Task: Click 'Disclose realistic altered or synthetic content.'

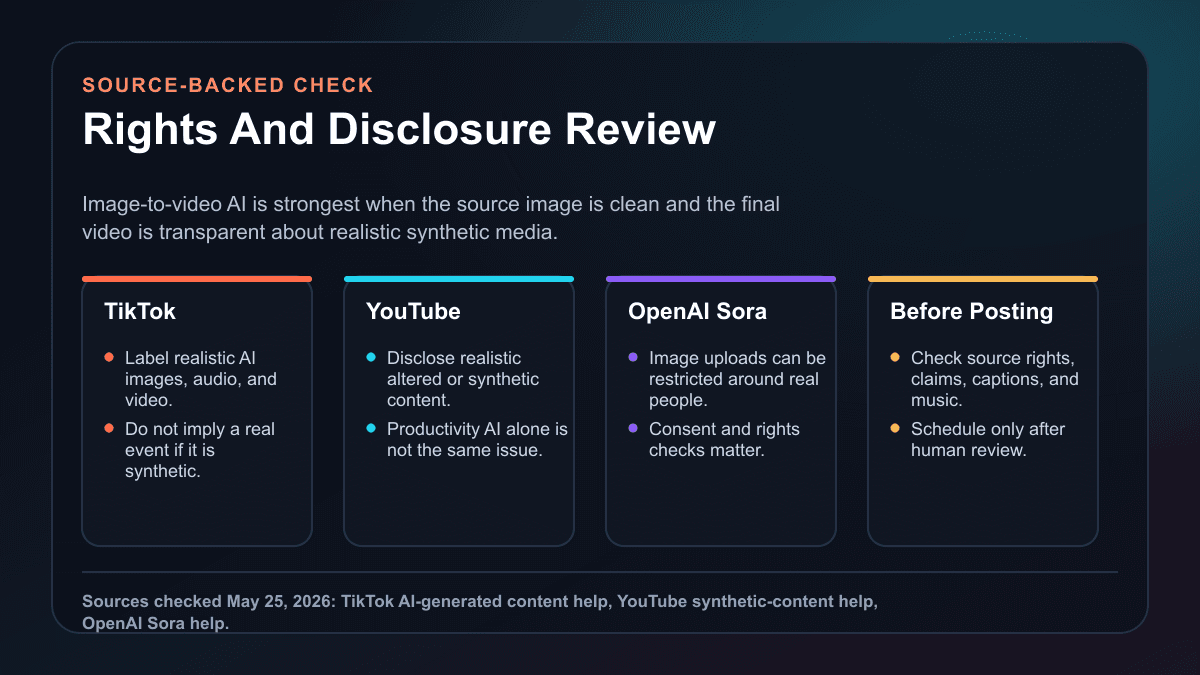Action: point(463,379)
